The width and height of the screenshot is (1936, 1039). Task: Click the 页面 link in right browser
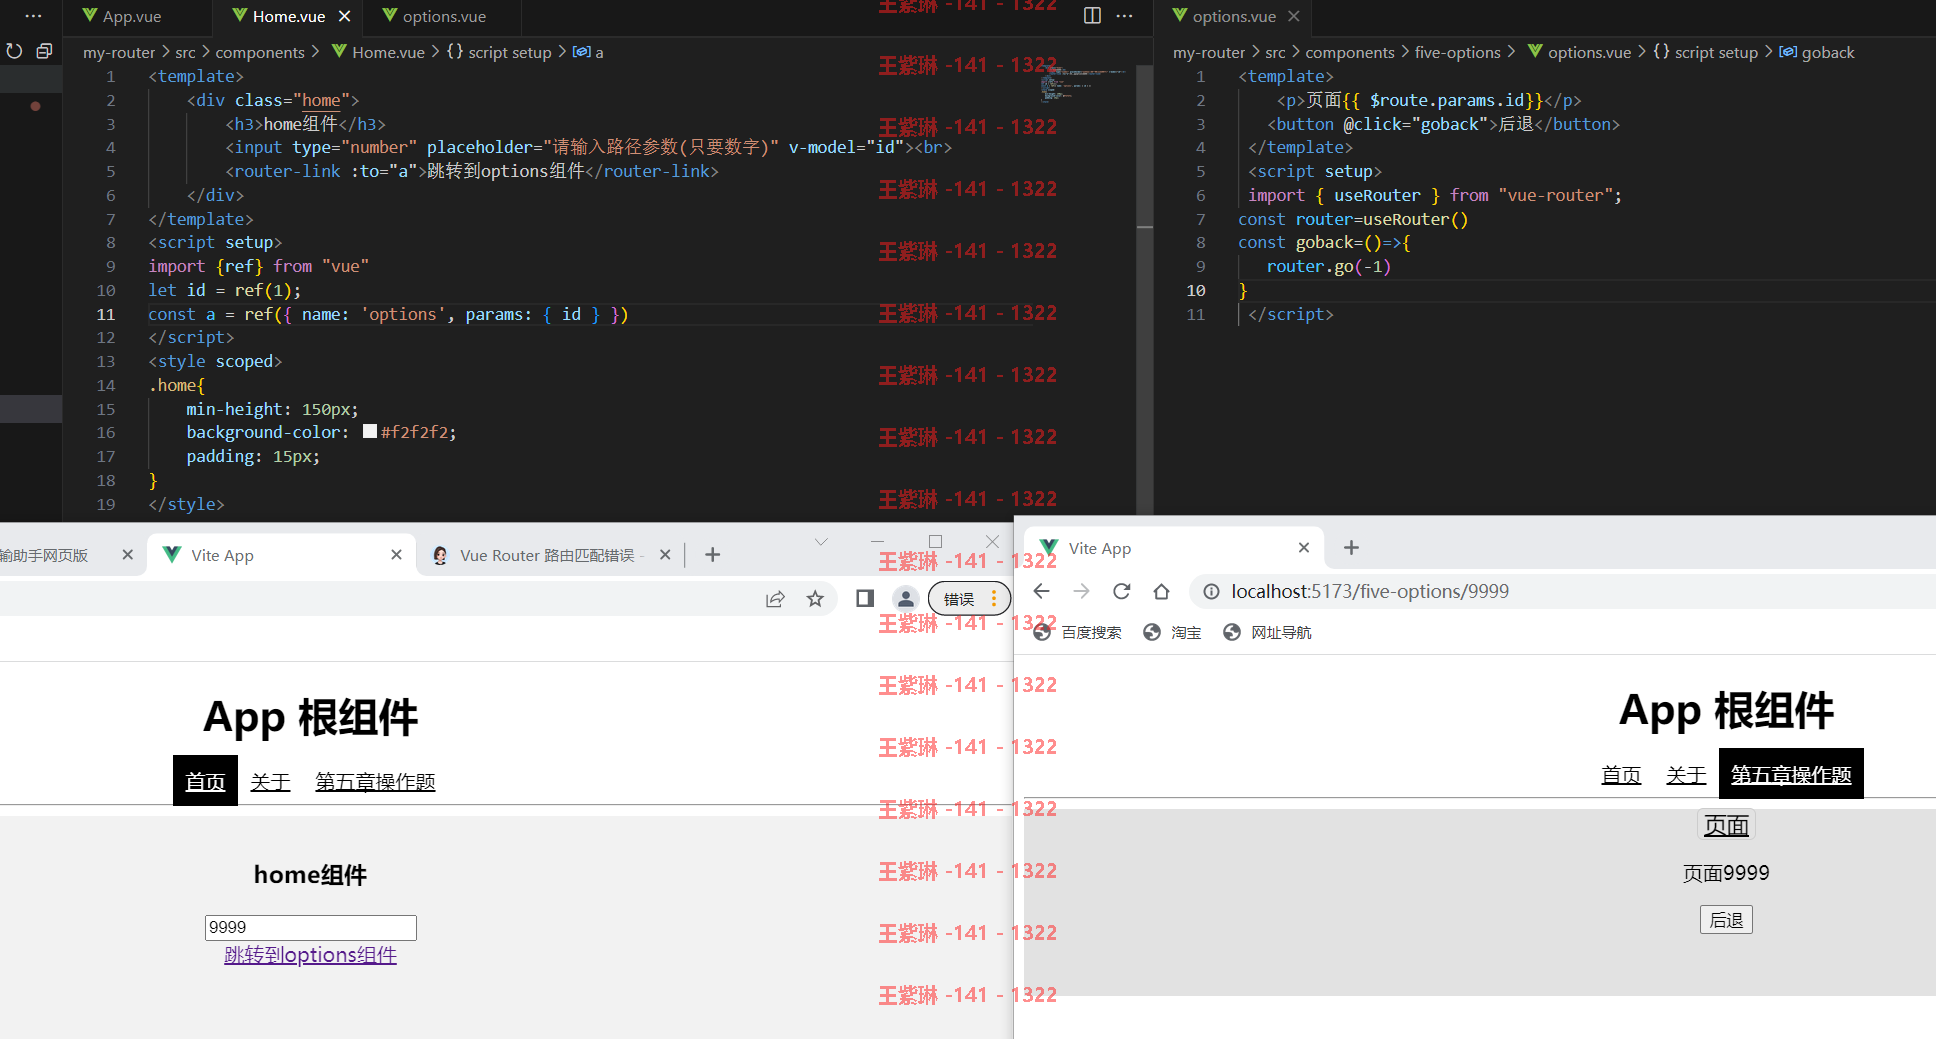[x=1726, y=825]
